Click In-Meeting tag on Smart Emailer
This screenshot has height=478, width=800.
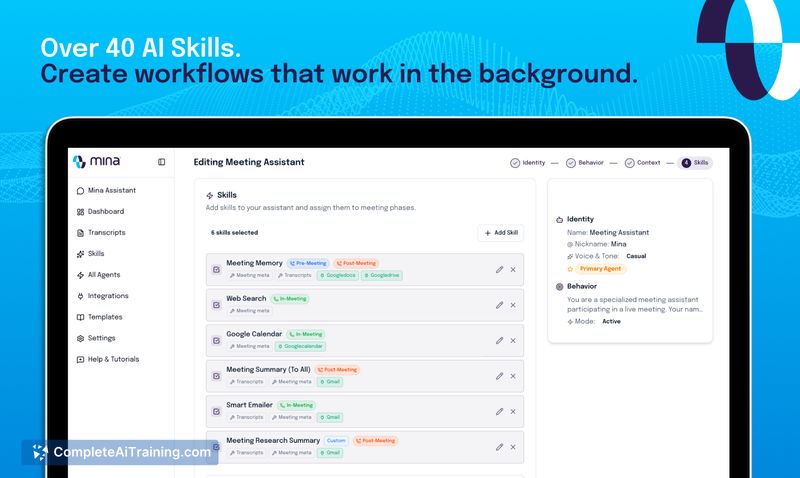(x=296, y=405)
